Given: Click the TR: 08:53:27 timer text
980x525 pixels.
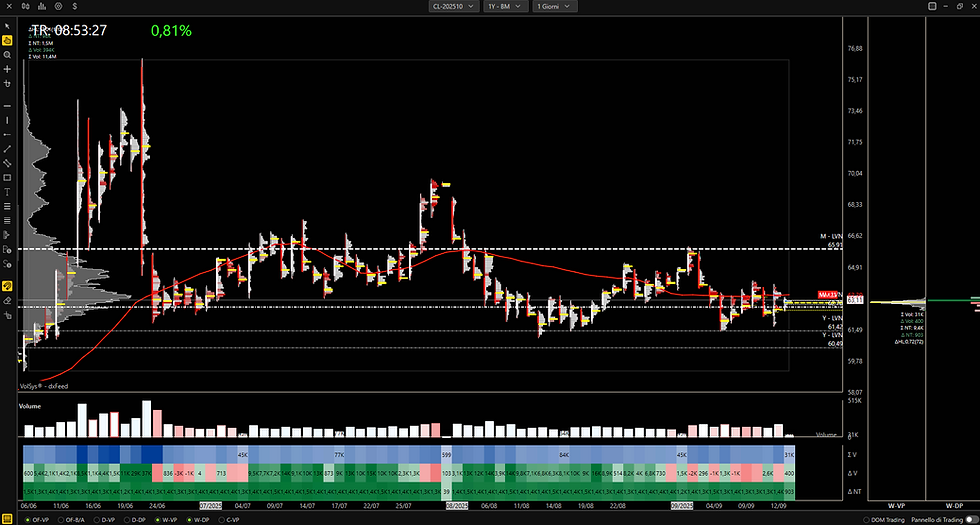Looking at the screenshot, I should tap(69, 30).
